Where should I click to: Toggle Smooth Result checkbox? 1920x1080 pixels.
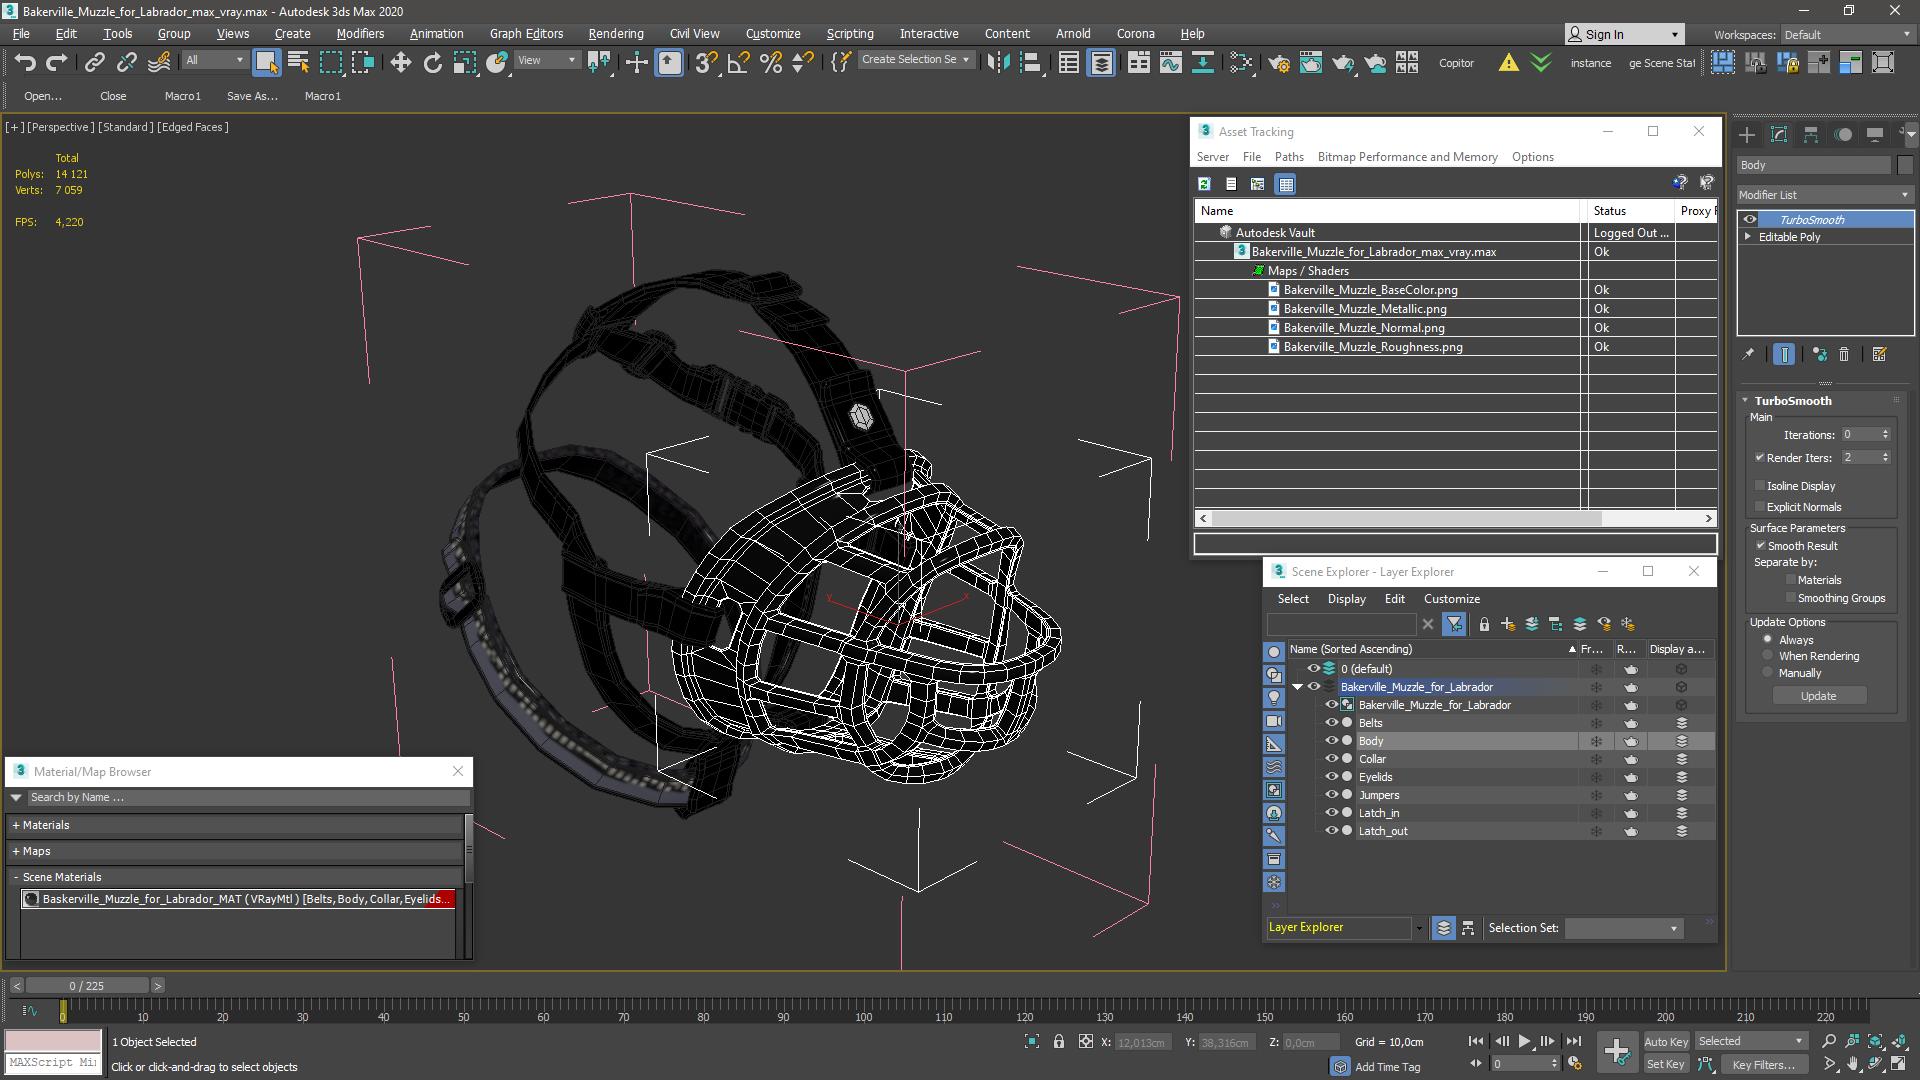click(x=1760, y=546)
